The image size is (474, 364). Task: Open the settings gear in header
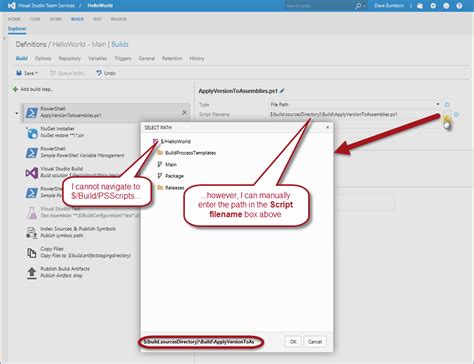[433, 6]
